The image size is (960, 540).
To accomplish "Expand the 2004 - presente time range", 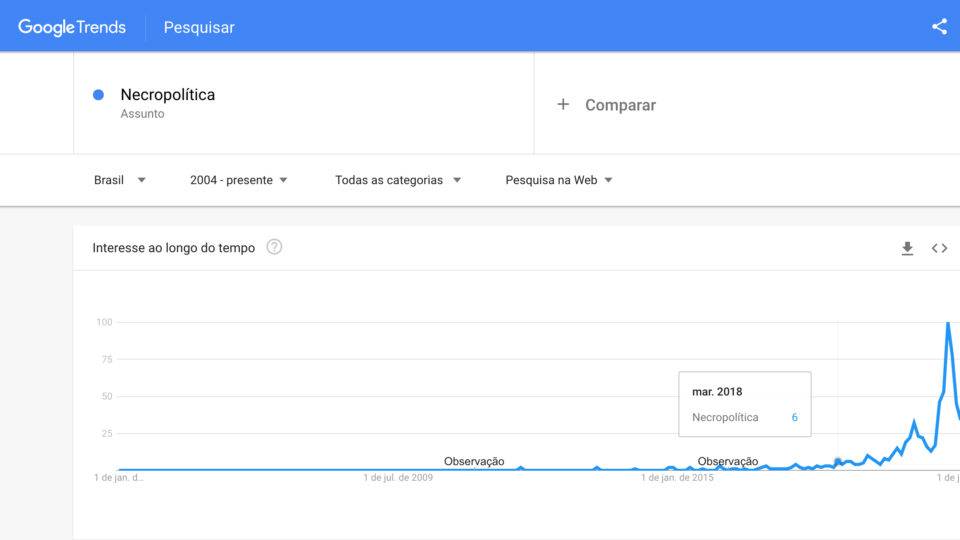I will tap(238, 180).
